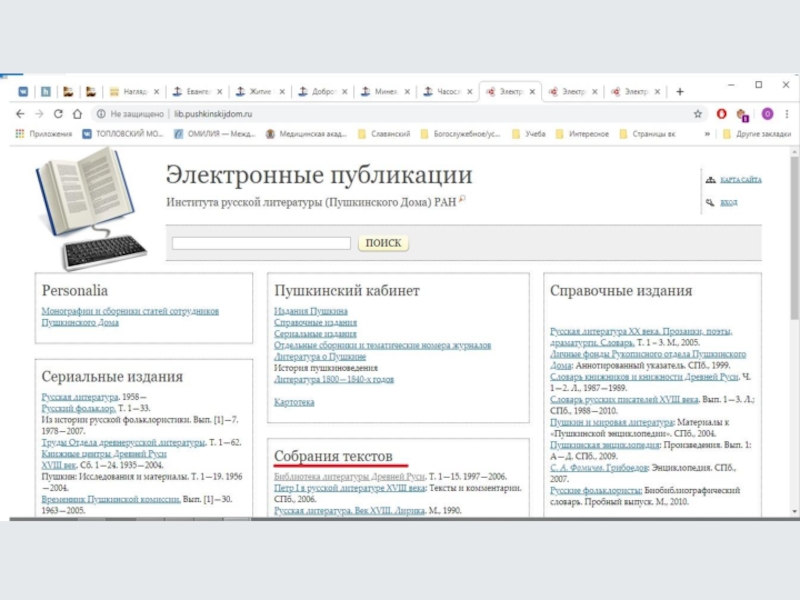The image size is (800, 600).
Task: Open 'Словарь русских писателей XVIII века' link
Action: pyautogui.click(x=624, y=399)
